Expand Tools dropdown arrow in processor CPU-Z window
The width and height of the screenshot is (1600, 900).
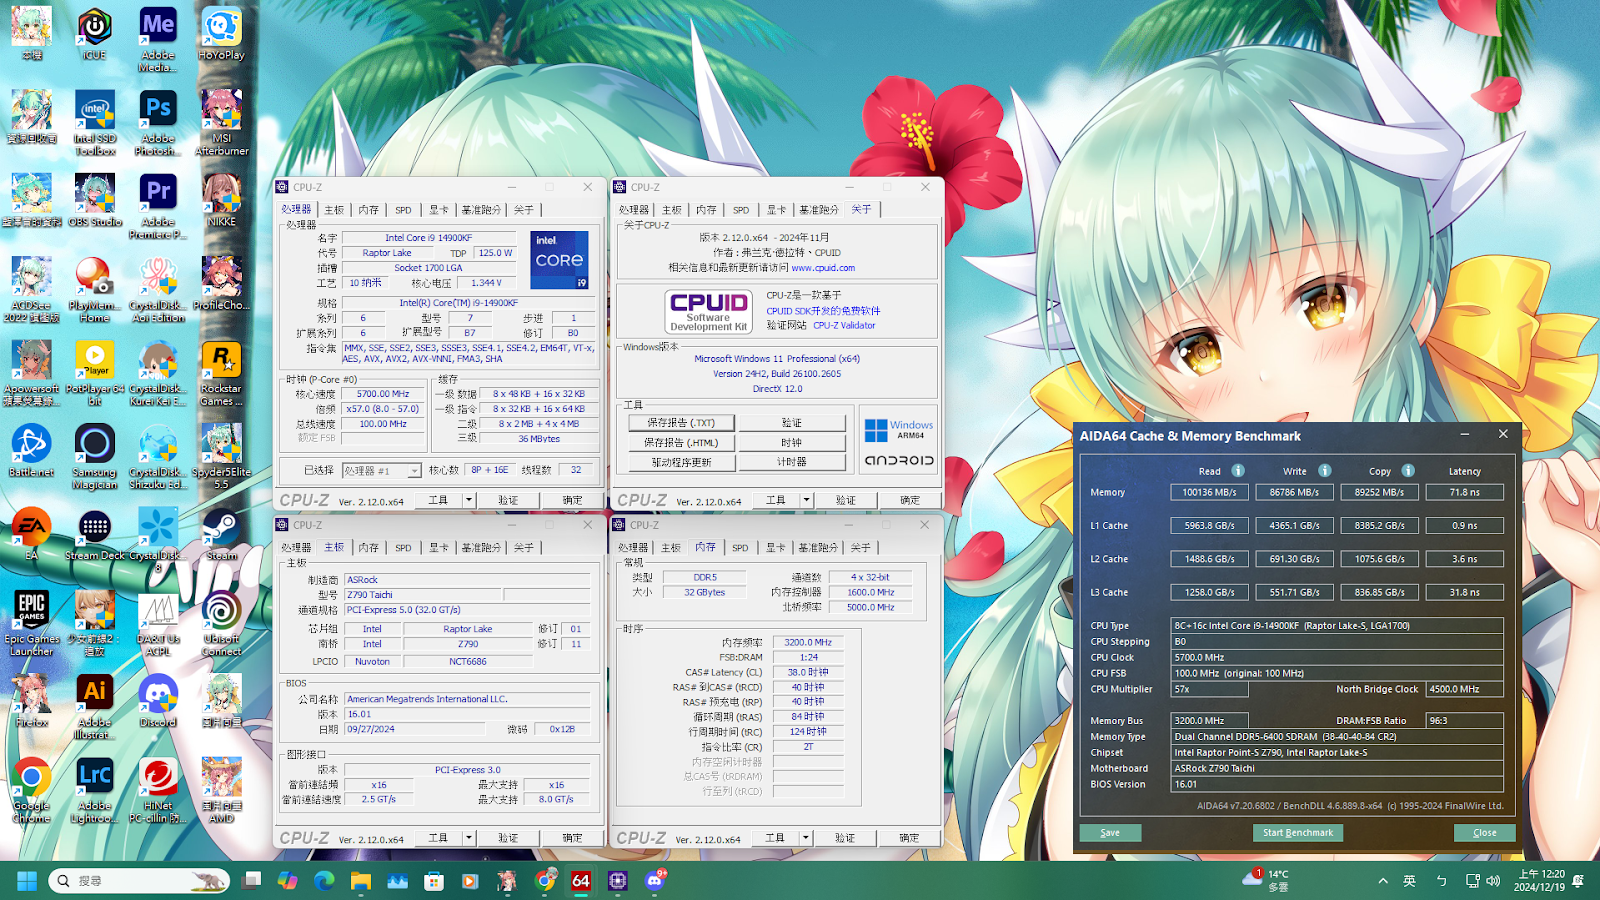(468, 500)
